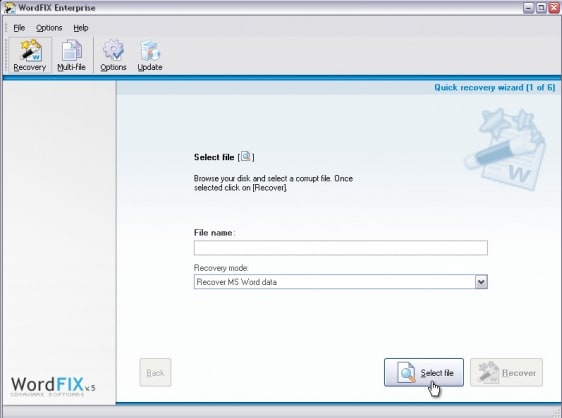
Task: Minimize the WordFIX Enterprise window
Action: (x=528, y=8)
